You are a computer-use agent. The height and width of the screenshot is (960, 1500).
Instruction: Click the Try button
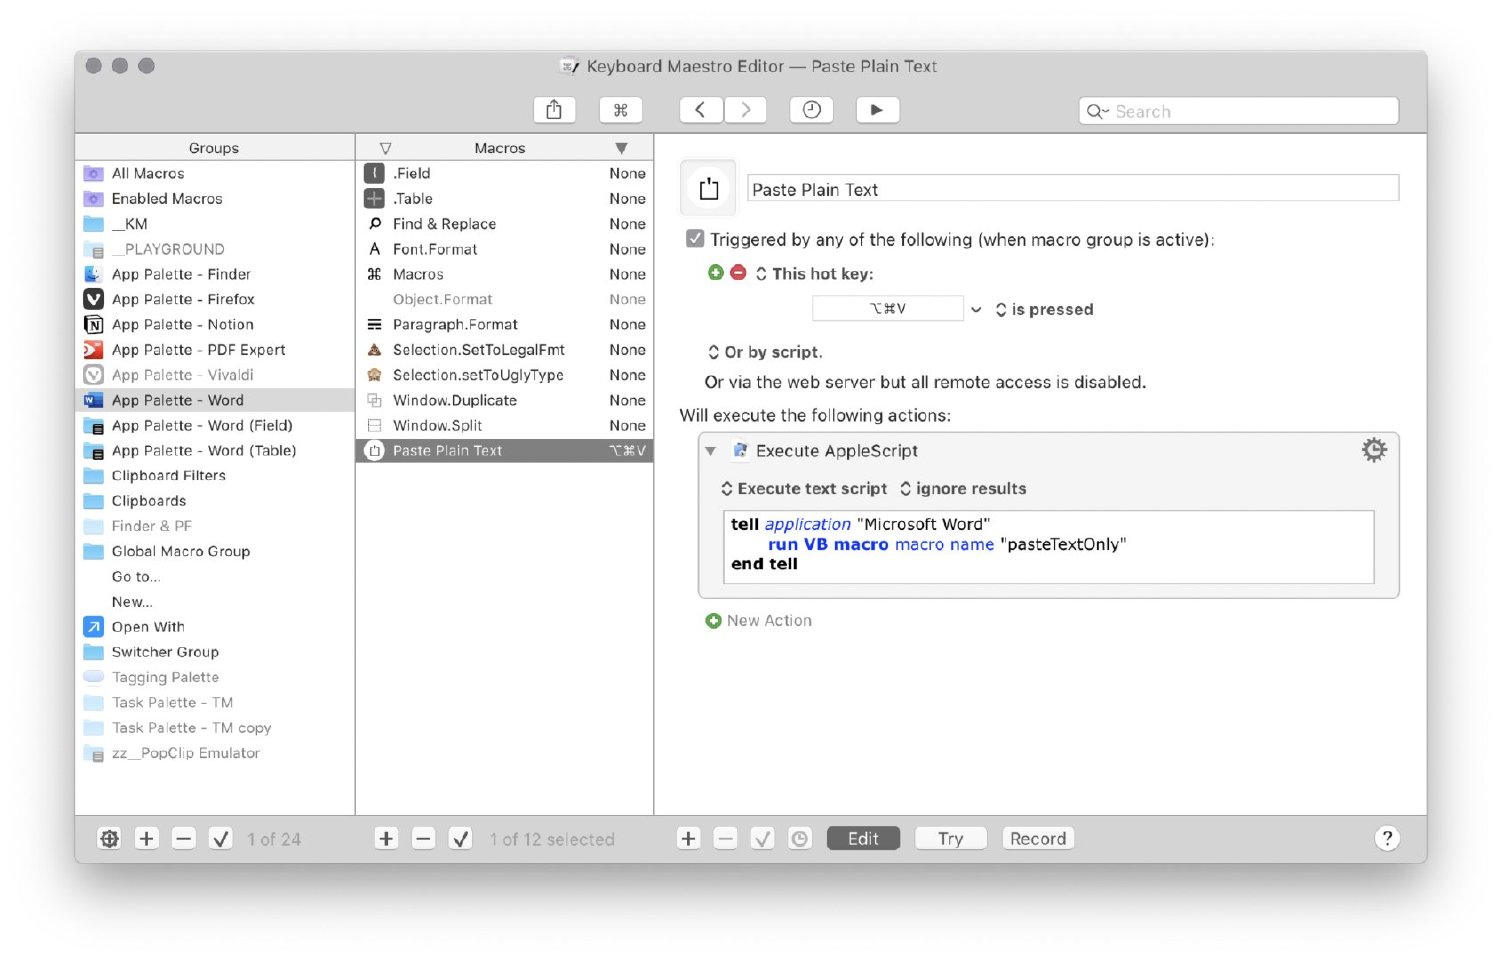(950, 838)
